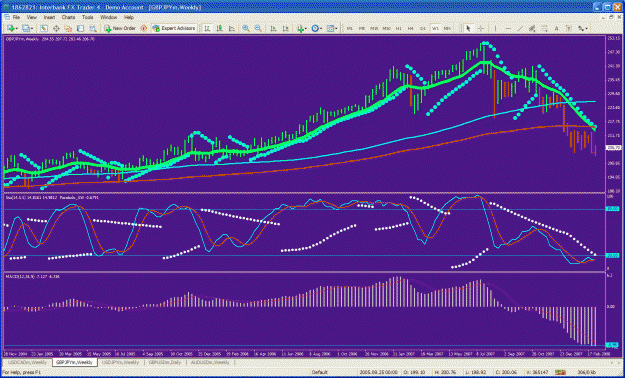Select the Crosshair tool
This screenshot has width=625, height=378.
481,28
